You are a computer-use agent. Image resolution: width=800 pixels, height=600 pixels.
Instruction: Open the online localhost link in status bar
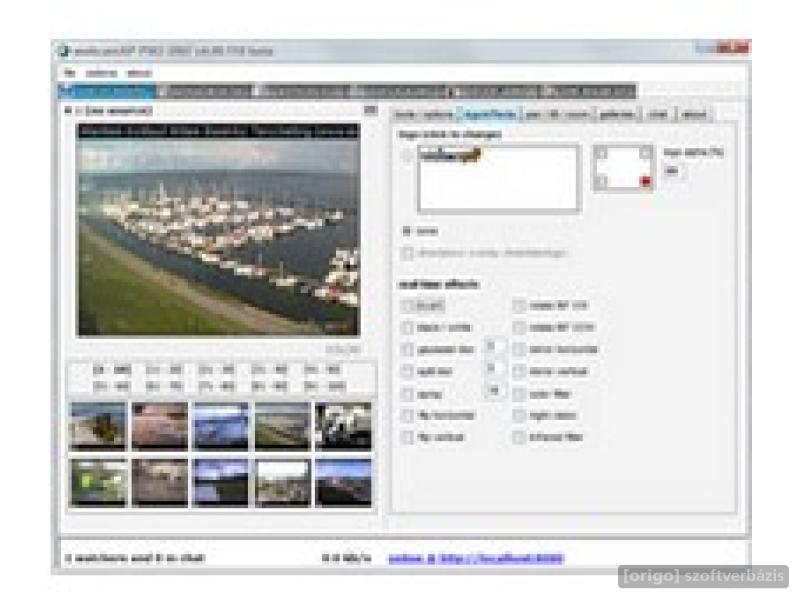(476, 559)
